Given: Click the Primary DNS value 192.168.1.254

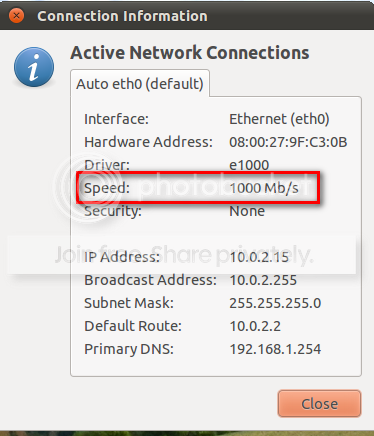Looking at the screenshot, I should pyautogui.click(x=275, y=349).
